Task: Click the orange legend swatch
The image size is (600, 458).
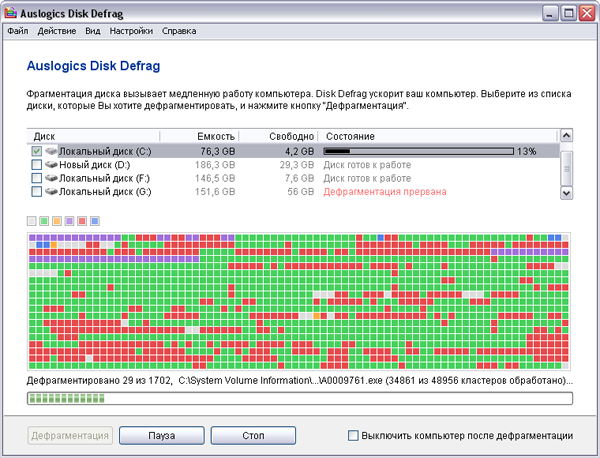Action: (57, 221)
